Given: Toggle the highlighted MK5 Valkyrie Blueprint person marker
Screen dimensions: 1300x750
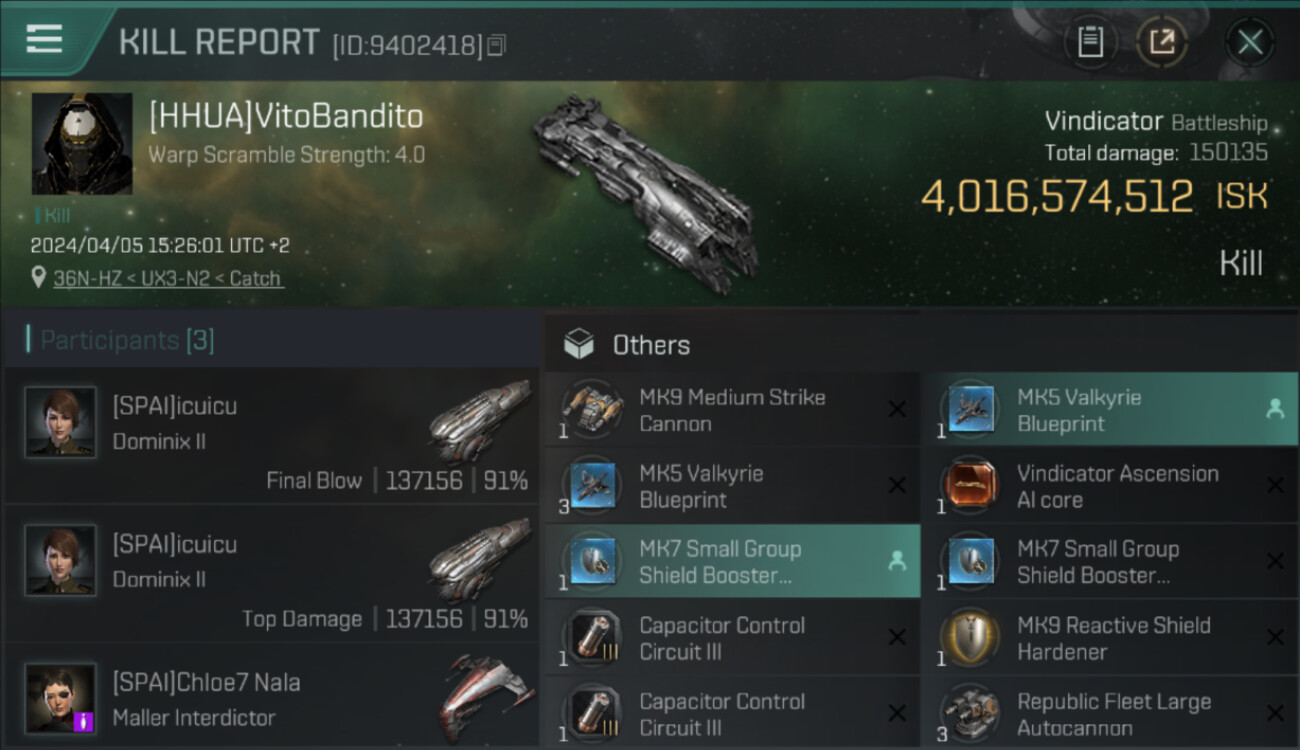Looking at the screenshot, I should click(x=1274, y=409).
